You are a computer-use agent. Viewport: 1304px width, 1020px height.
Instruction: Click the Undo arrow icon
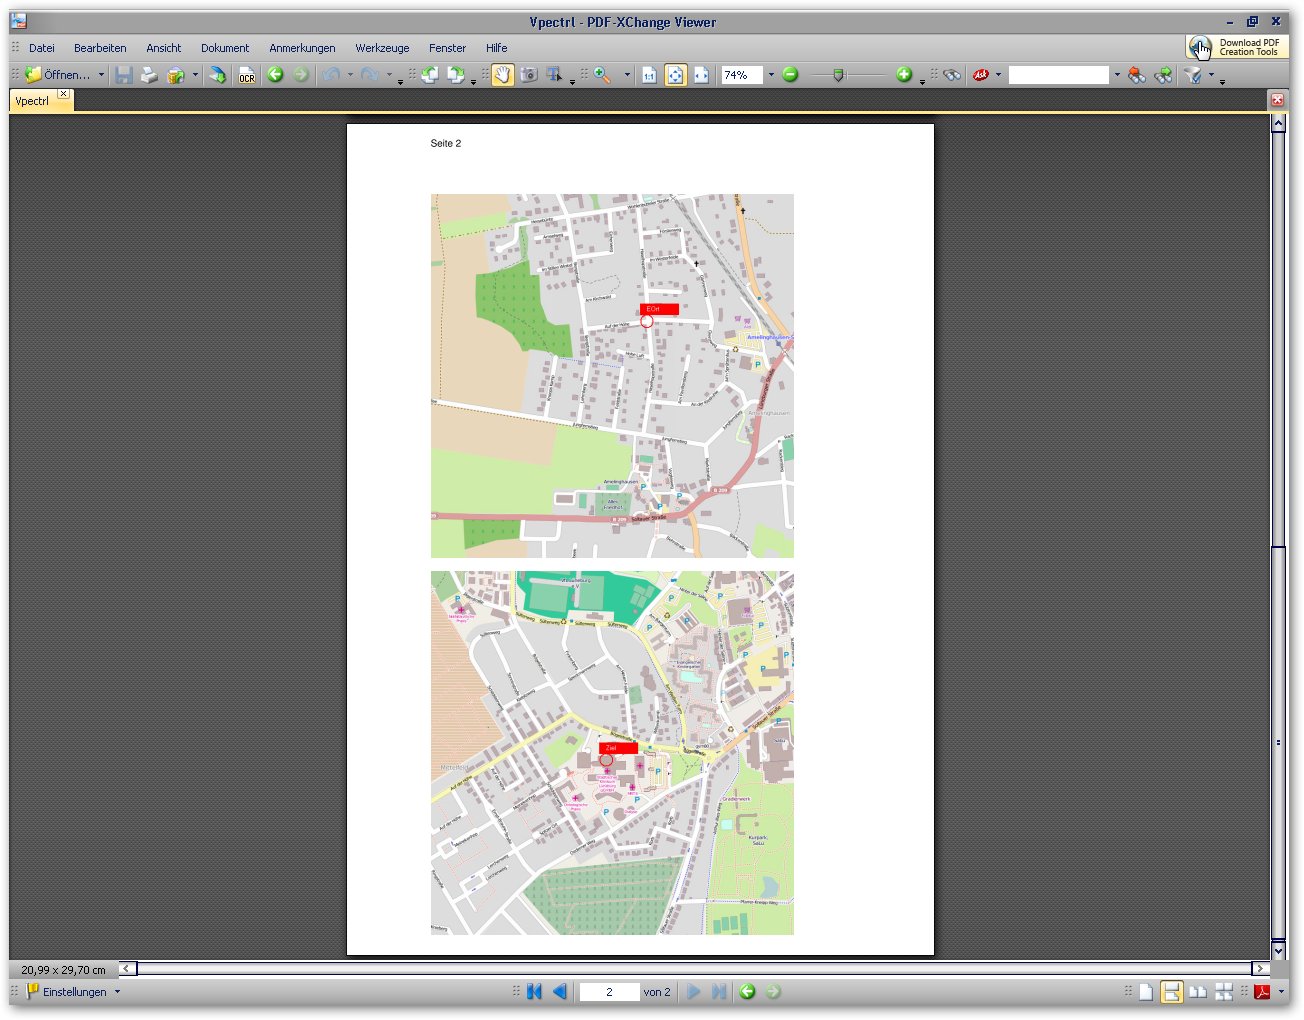331,75
